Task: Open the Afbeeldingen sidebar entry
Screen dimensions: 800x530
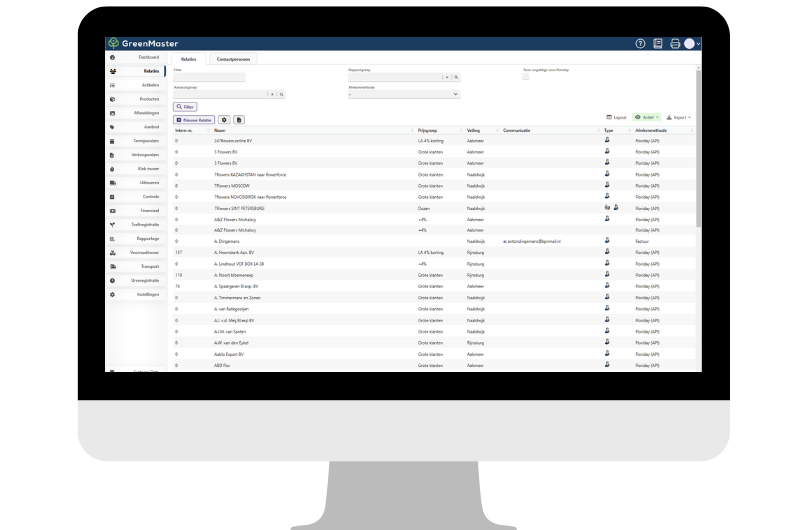Action: pyautogui.click(x=136, y=113)
